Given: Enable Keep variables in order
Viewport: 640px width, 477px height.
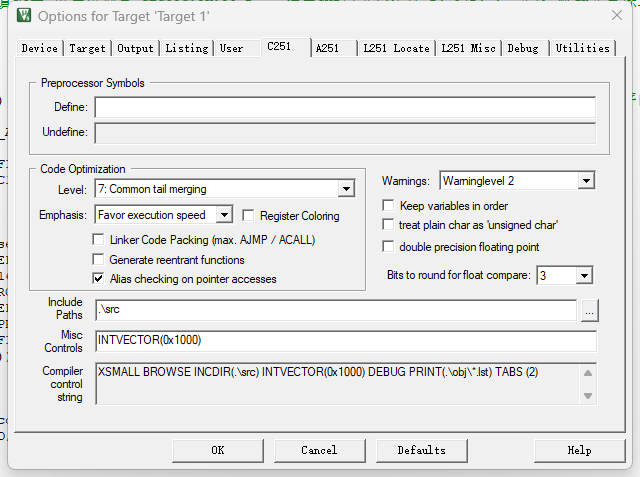Looking at the screenshot, I should click(x=389, y=206).
